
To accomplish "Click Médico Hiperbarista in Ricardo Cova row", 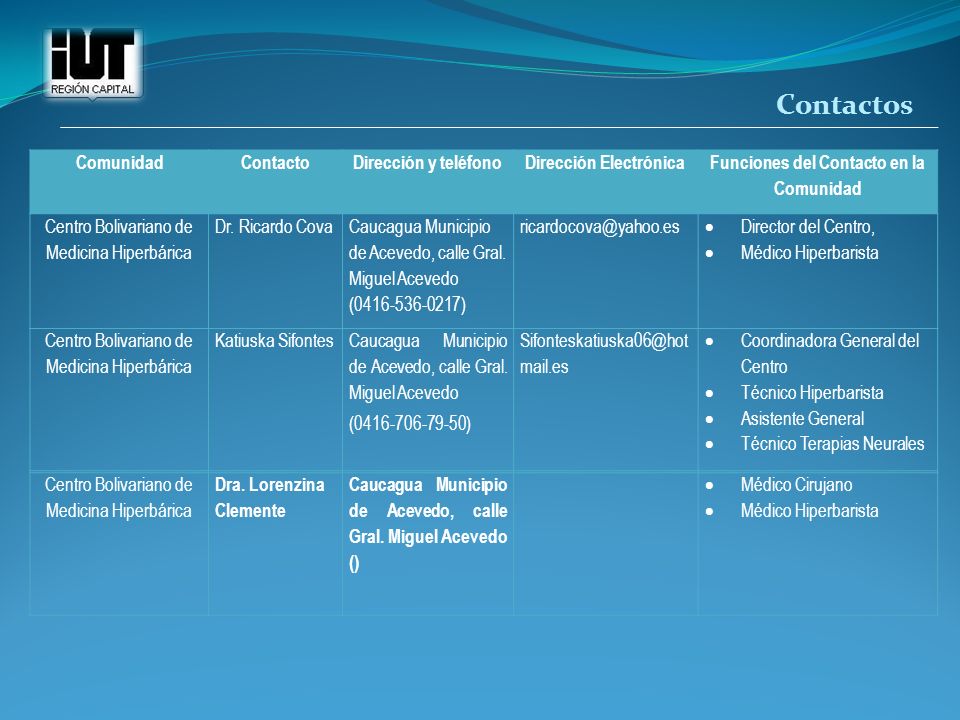I will tap(809, 253).
